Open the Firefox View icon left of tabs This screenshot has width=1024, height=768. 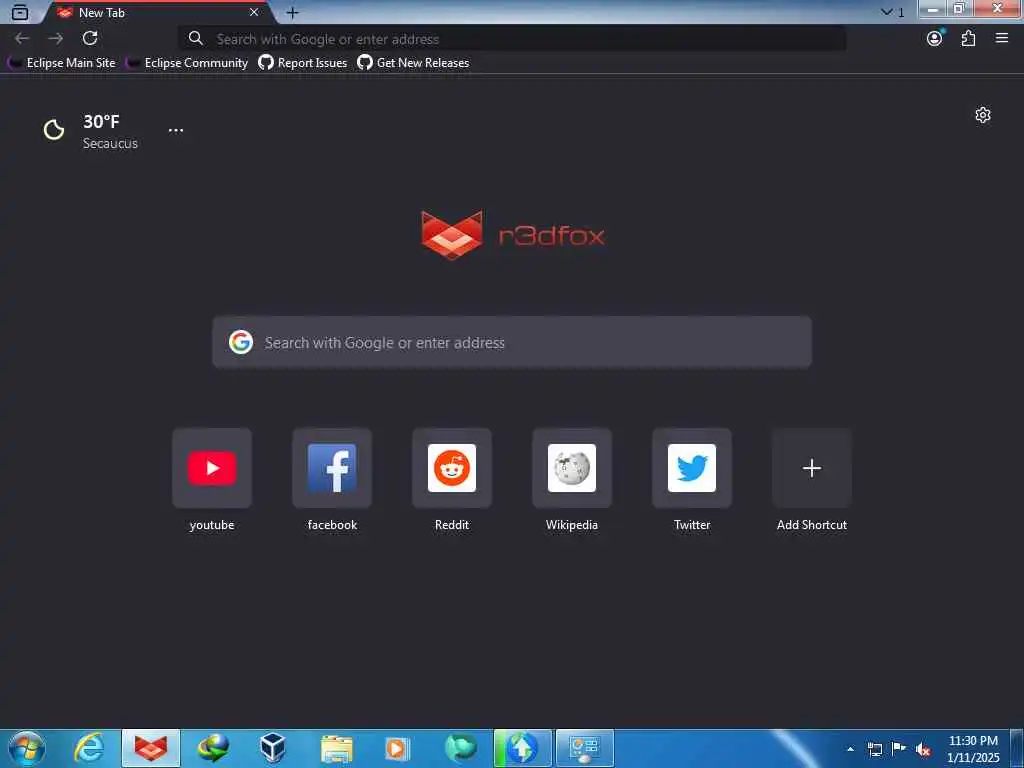(20, 12)
